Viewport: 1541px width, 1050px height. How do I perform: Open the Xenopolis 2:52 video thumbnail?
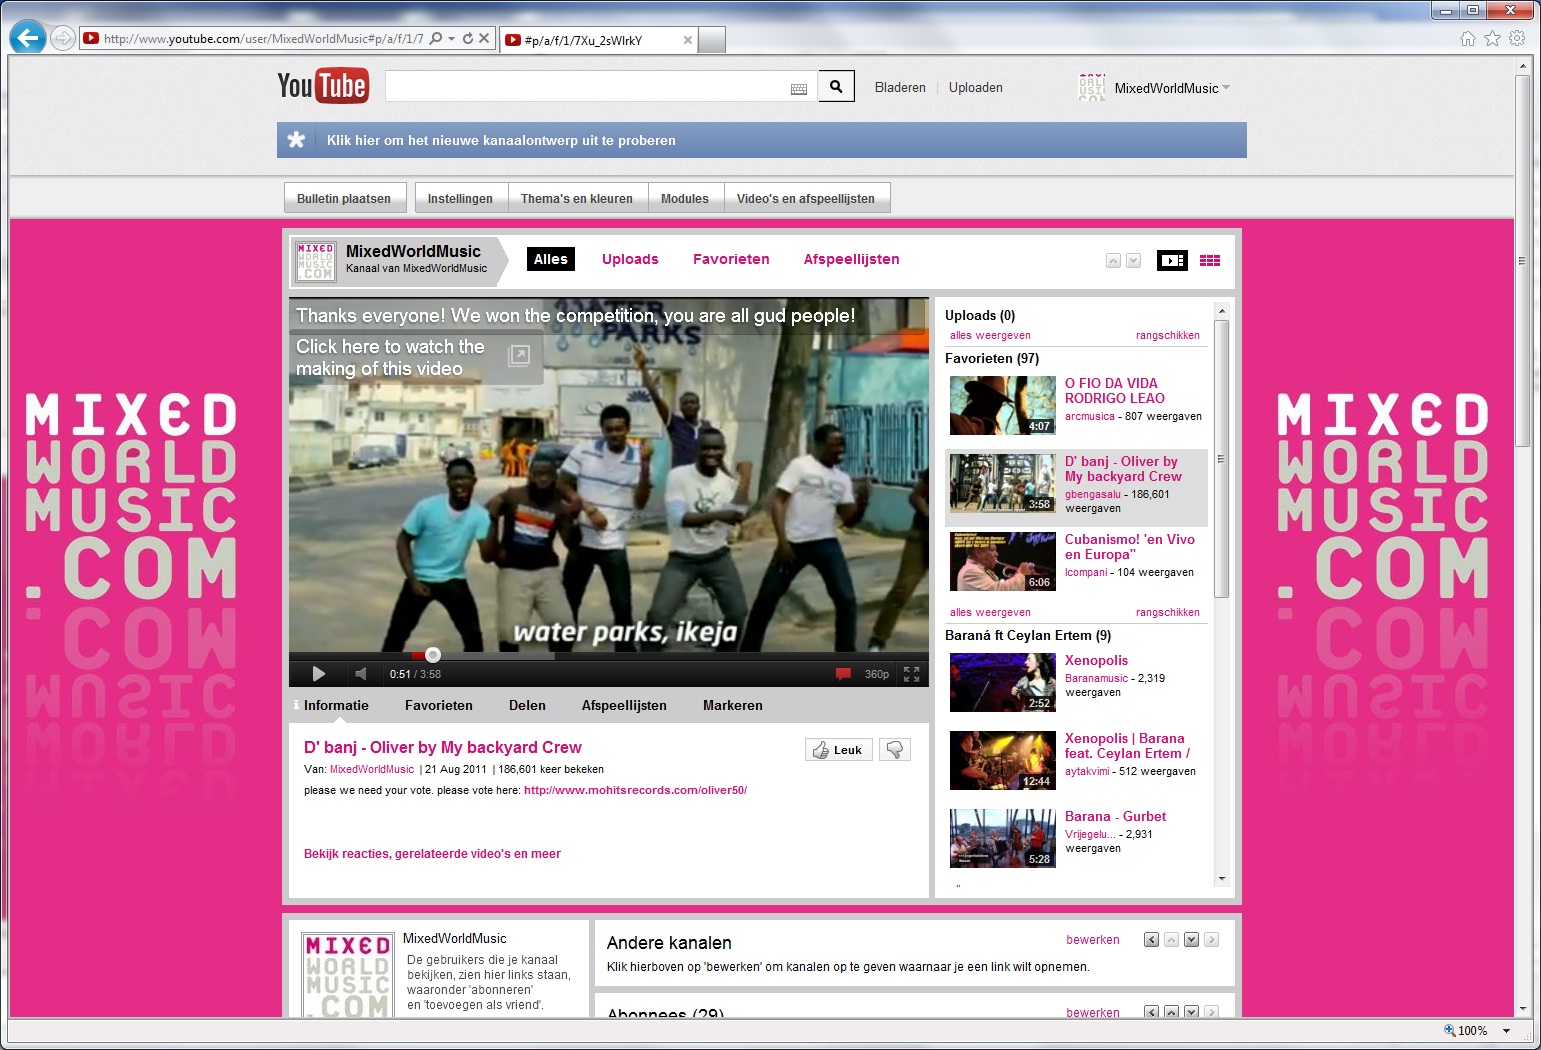1002,682
